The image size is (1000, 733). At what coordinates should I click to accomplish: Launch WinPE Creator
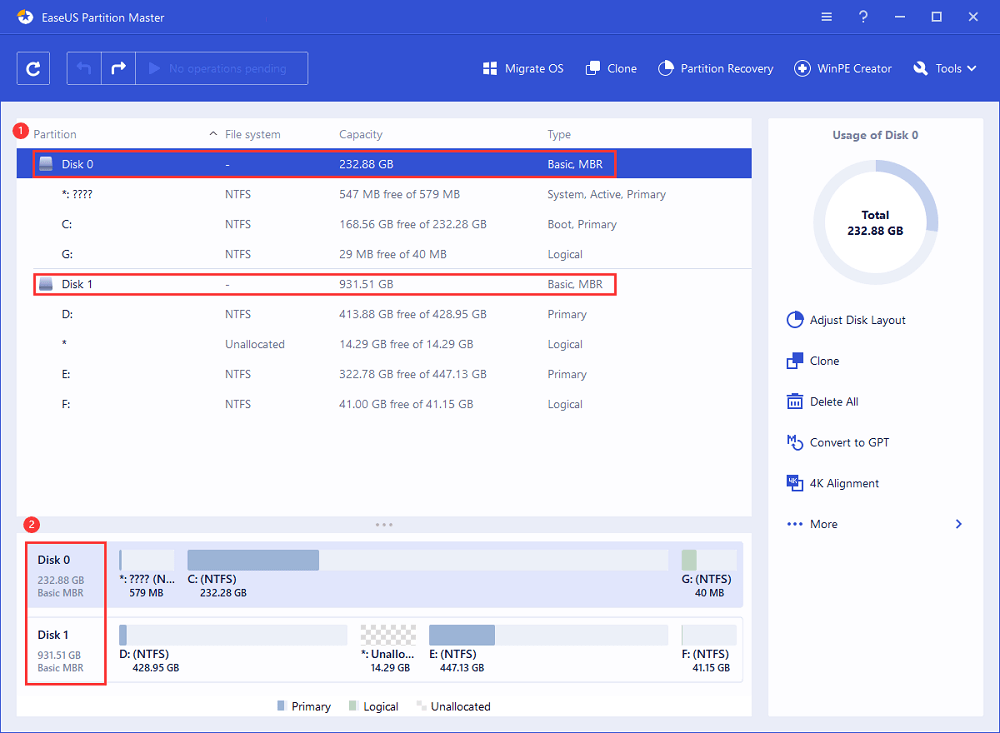(842, 68)
